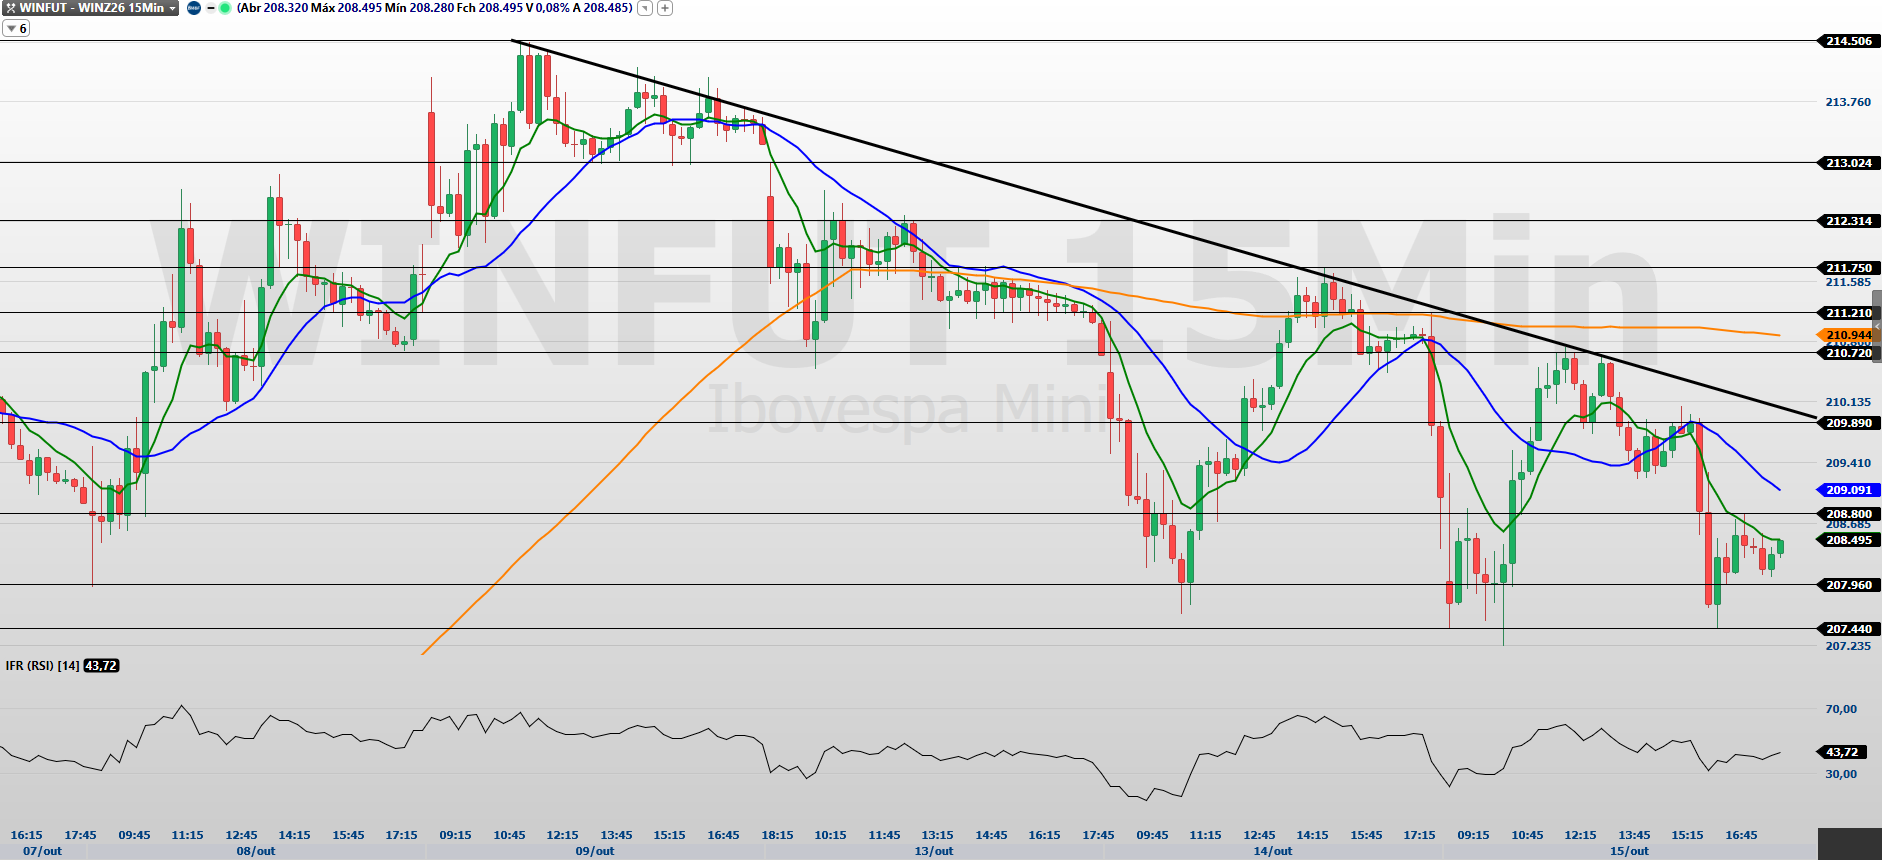Click the dark corner box at bottom of price axis

1849,844
